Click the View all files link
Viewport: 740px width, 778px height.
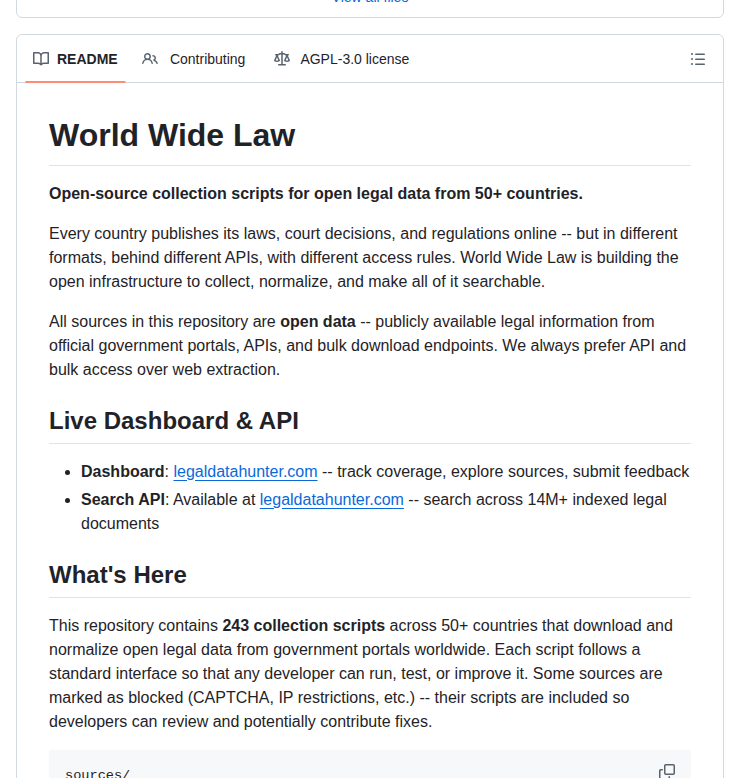(x=370, y=1)
